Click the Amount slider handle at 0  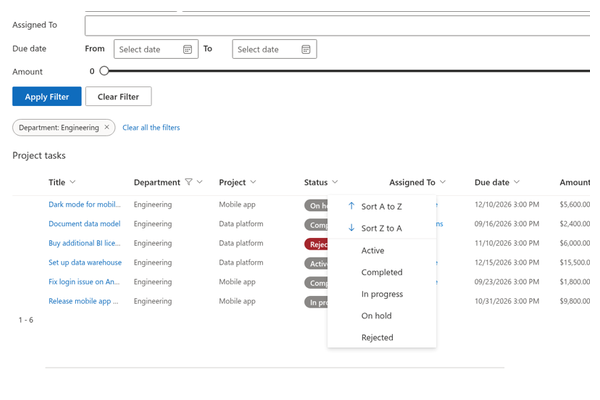click(104, 71)
